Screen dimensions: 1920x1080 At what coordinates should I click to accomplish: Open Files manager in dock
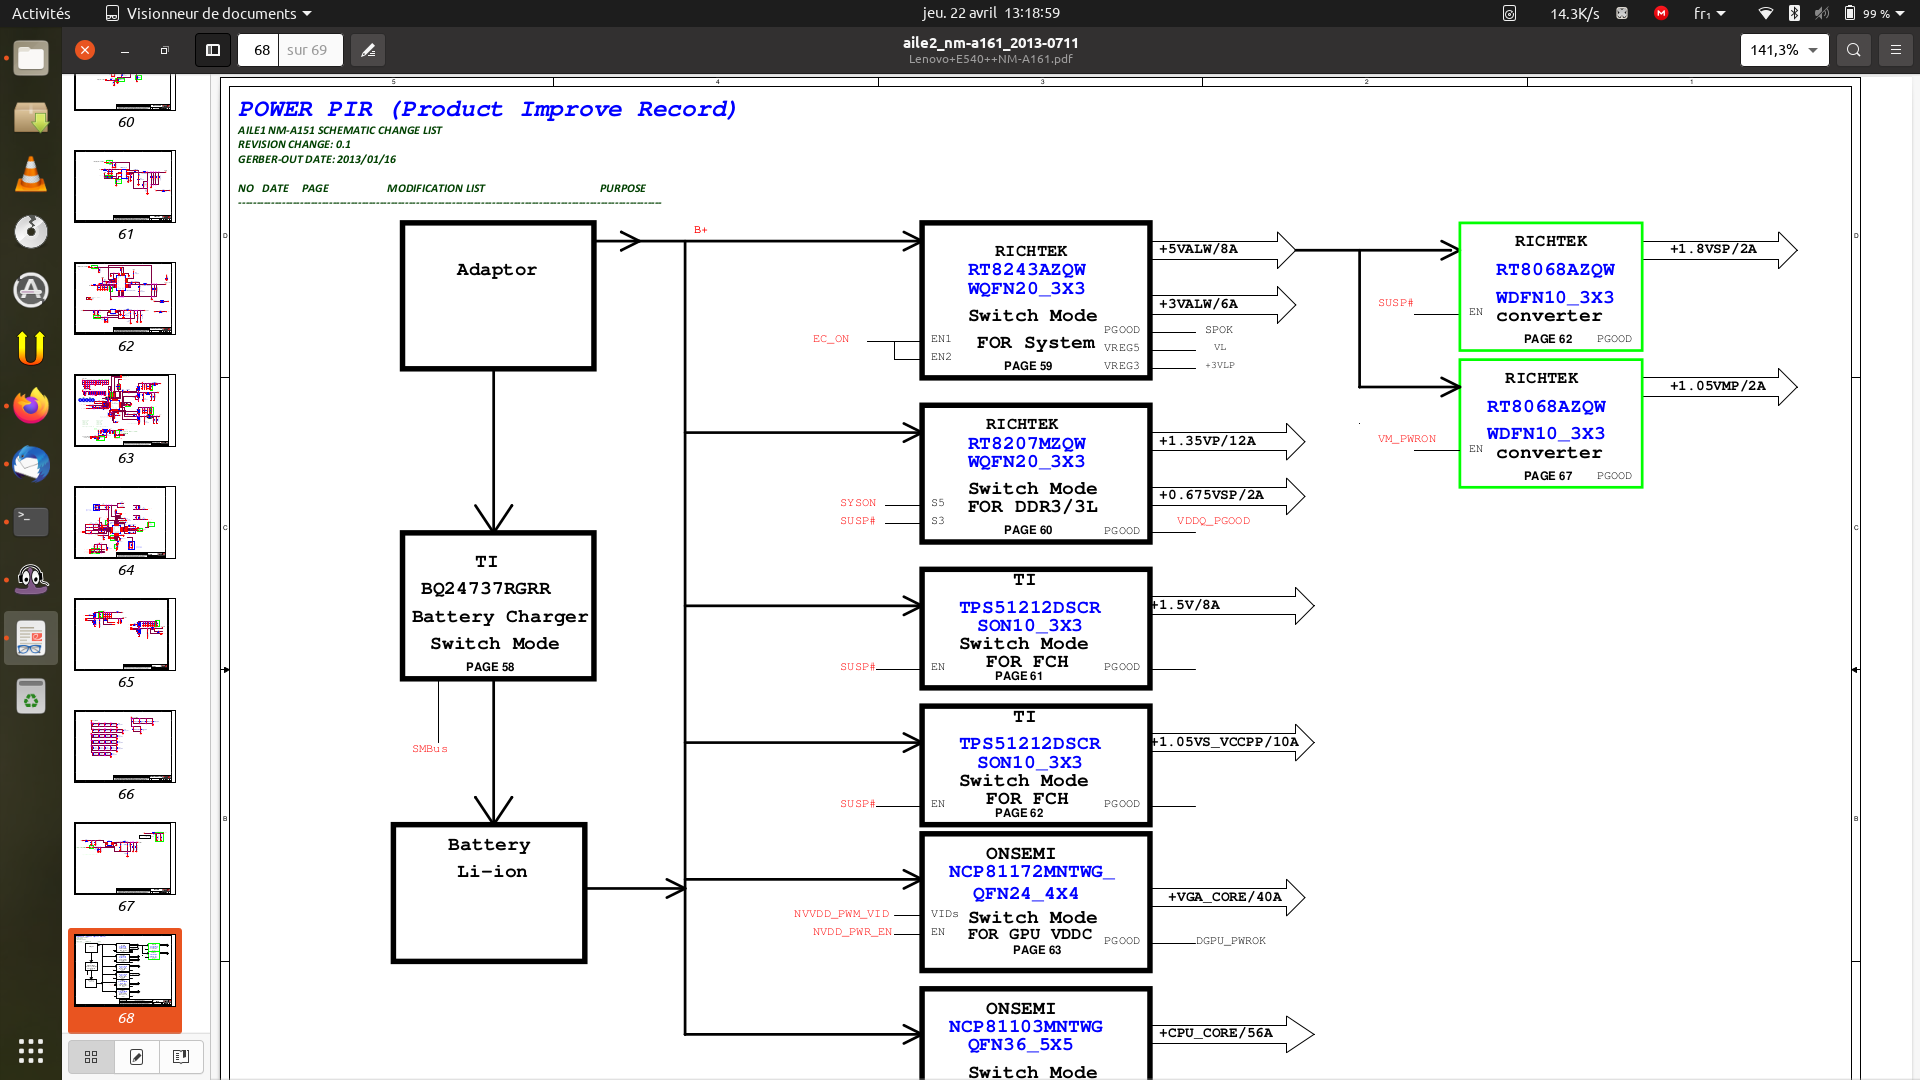[x=31, y=58]
